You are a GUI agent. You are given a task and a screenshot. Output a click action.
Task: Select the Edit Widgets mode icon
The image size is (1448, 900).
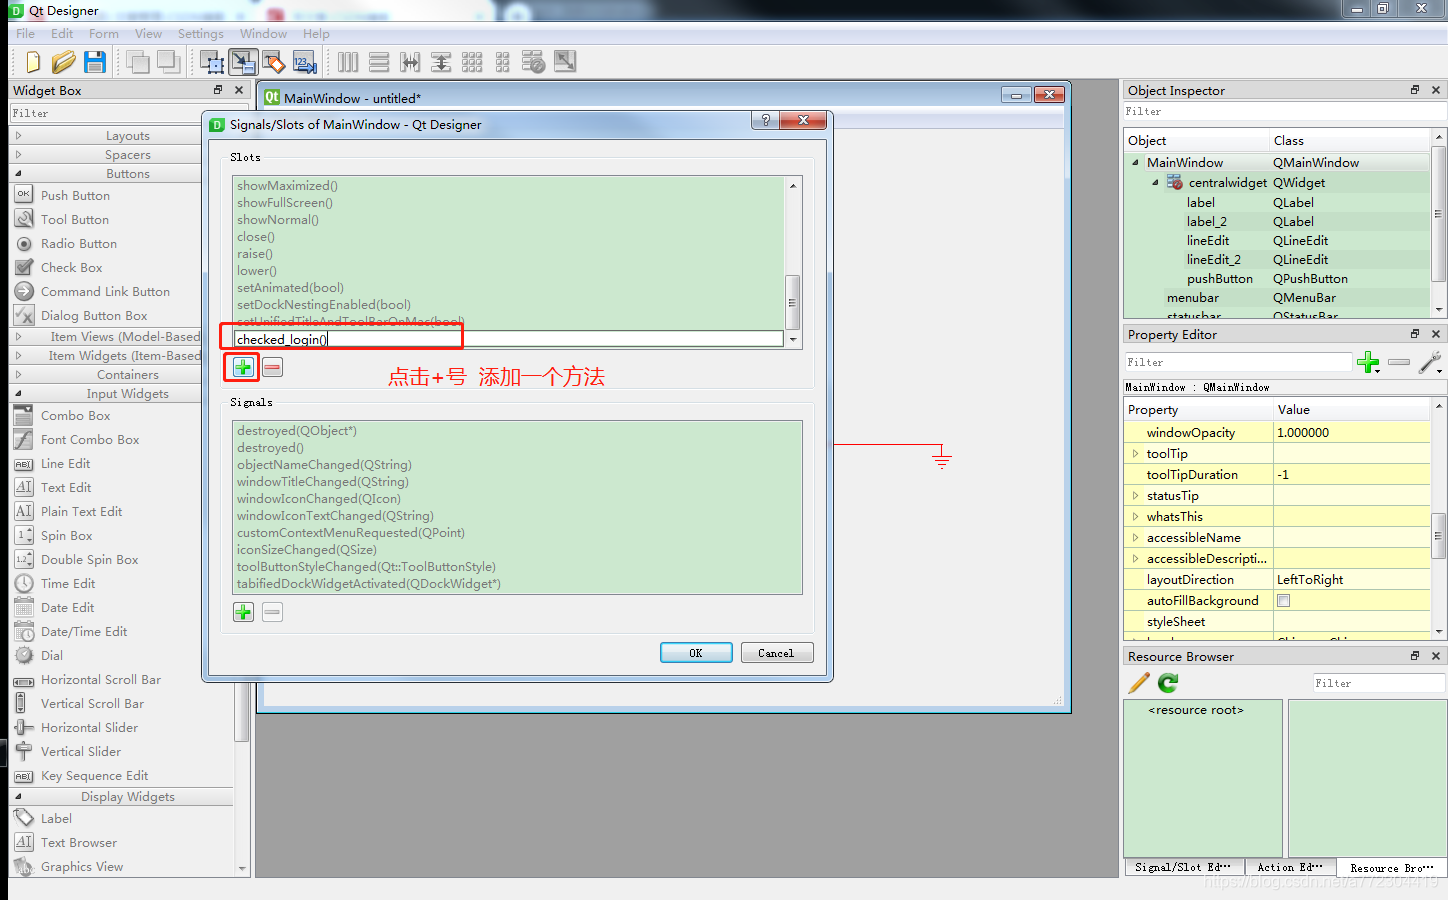(212, 62)
